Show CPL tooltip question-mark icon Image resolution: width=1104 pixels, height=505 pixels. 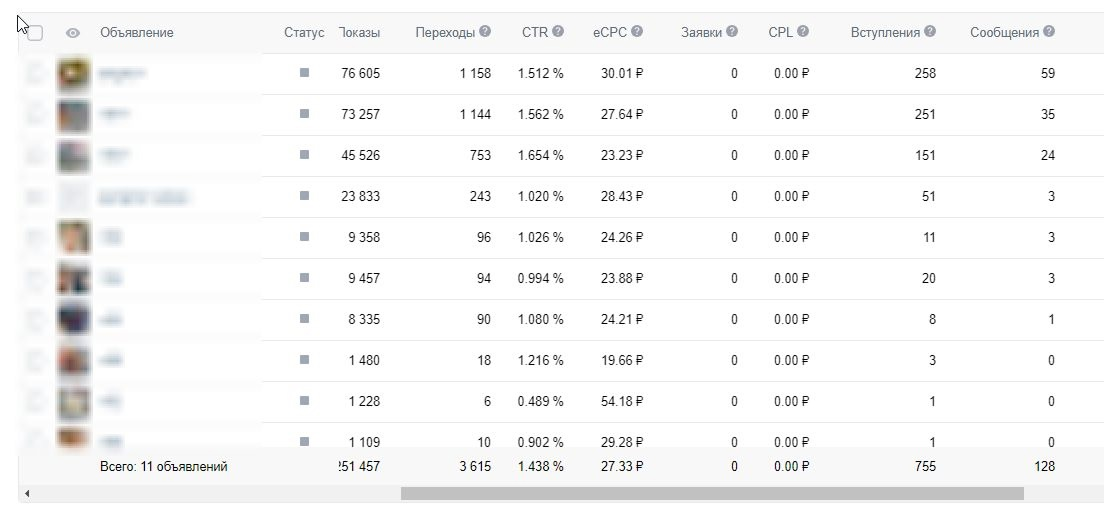(803, 32)
